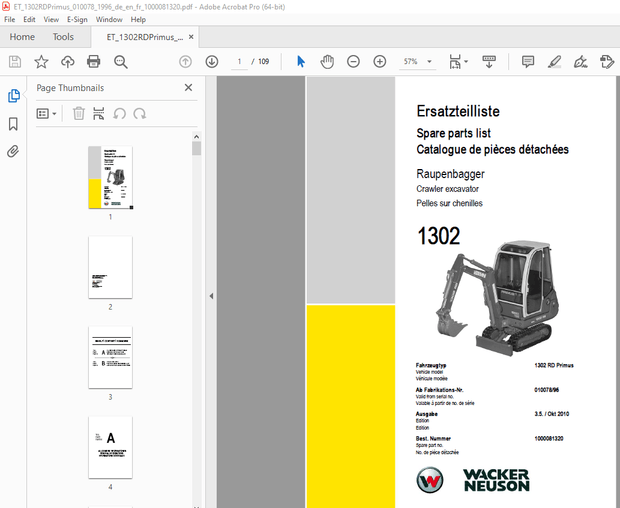This screenshot has width=620, height=508.
Task: Go to next page arrow
Action: 212,62
